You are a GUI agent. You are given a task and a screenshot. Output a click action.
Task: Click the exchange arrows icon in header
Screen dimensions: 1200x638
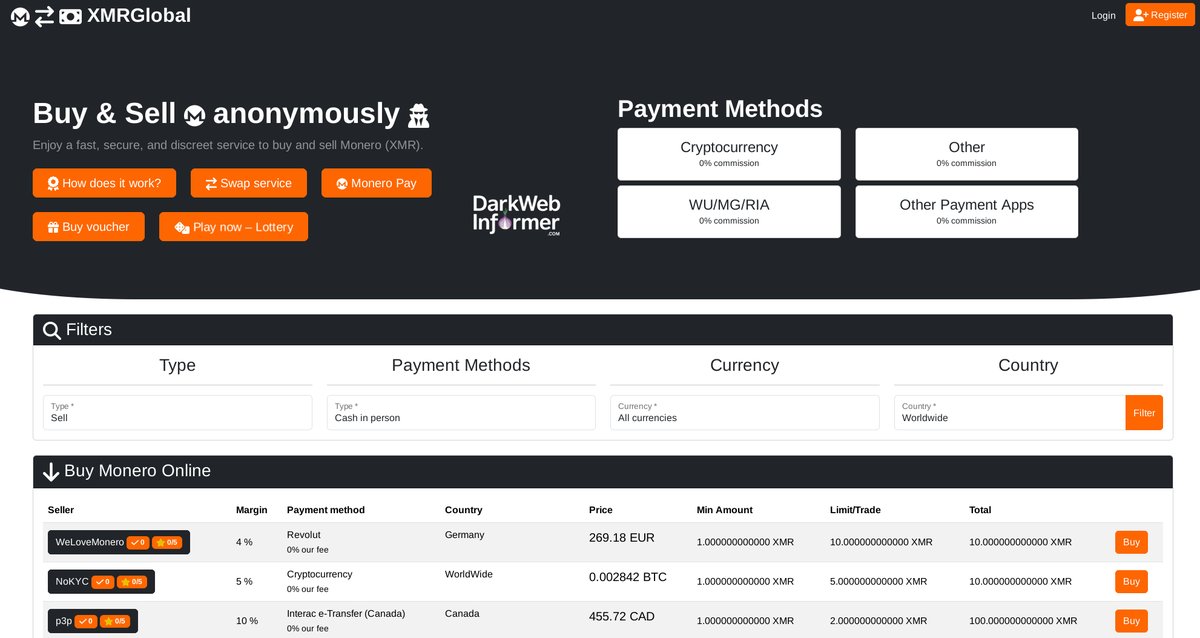tap(45, 17)
